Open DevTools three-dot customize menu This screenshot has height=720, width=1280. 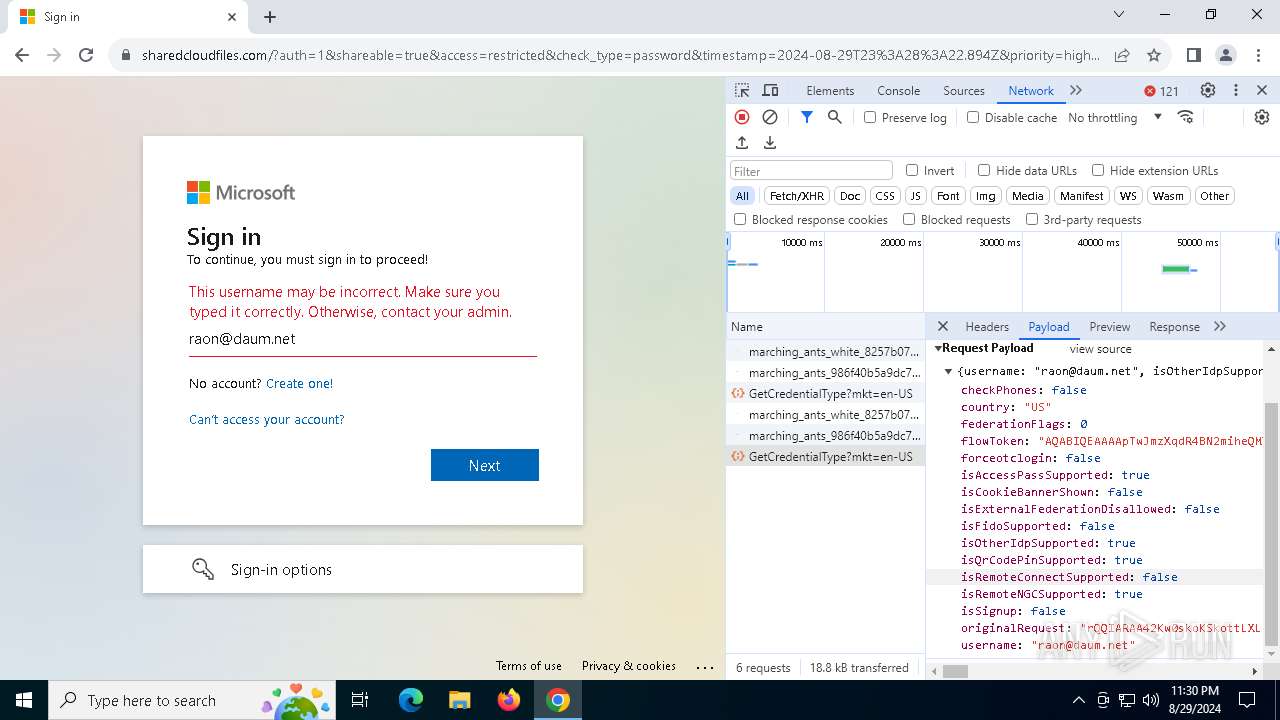coord(1236,90)
